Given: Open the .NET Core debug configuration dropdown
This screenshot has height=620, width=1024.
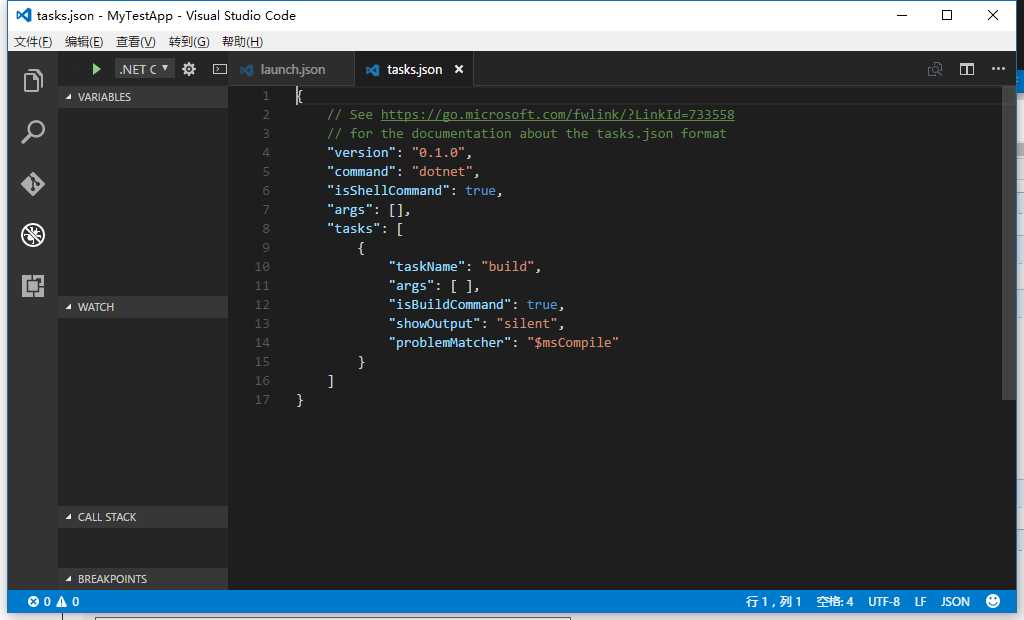Looking at the screenshot, I should (x=144, y=69).
